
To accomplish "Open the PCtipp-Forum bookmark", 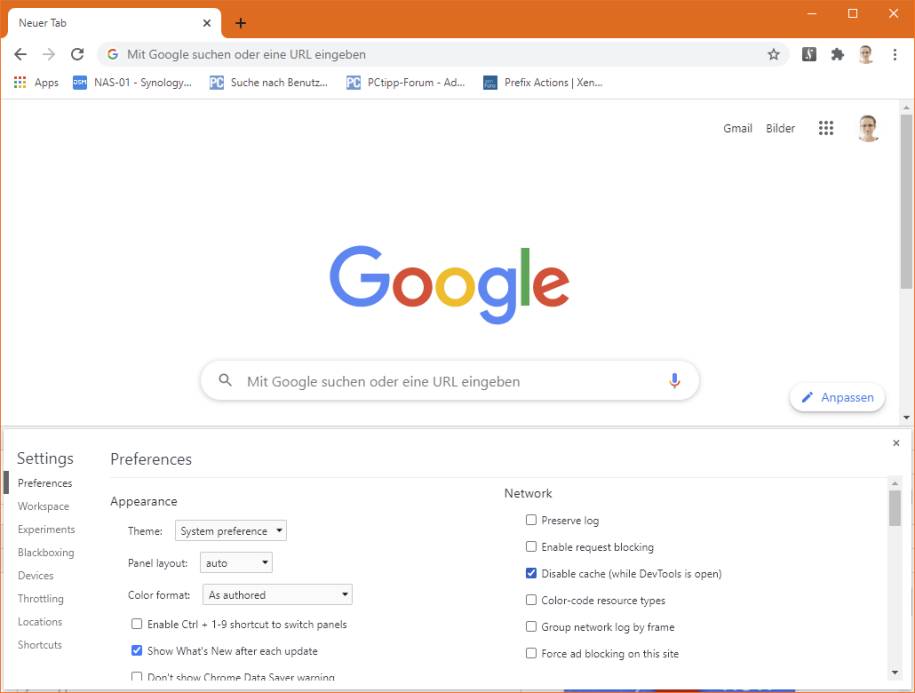I will 406,82.
